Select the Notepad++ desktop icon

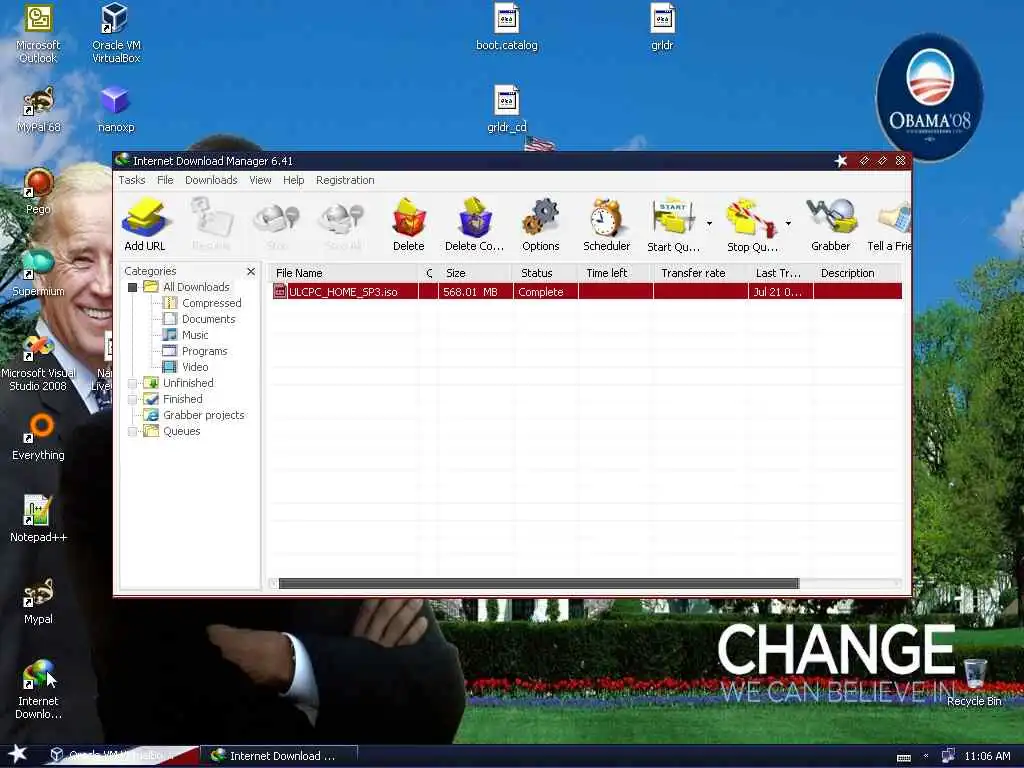(x=38, y=519)
